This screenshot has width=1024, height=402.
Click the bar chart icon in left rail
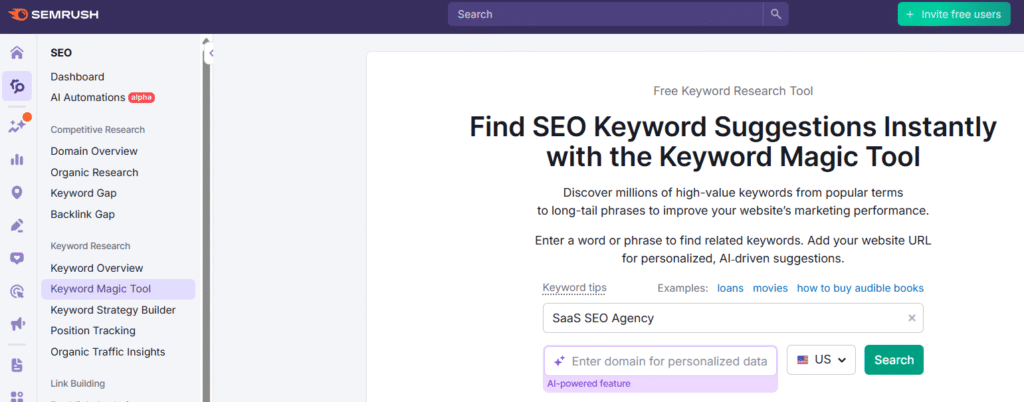(16, 159)
